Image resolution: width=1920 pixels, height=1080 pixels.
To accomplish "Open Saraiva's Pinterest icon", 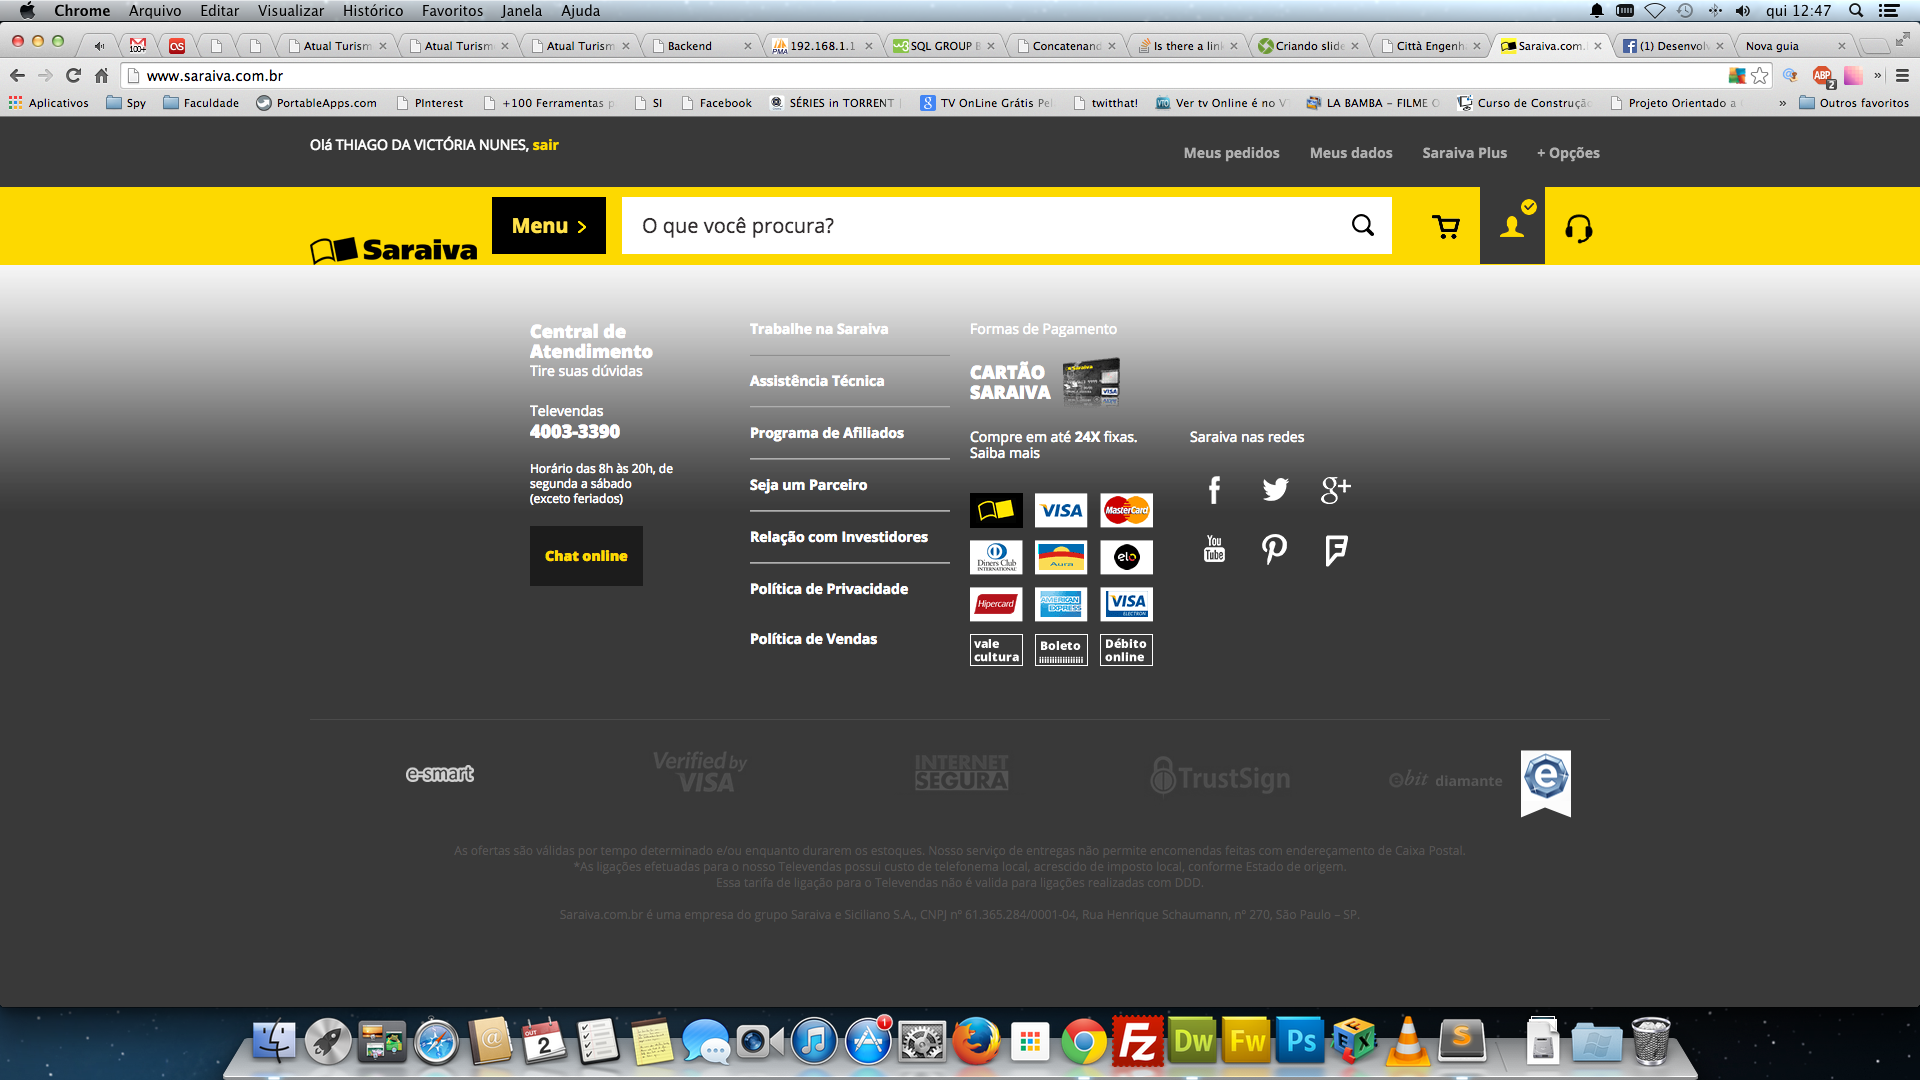I will pos(1274,549).
